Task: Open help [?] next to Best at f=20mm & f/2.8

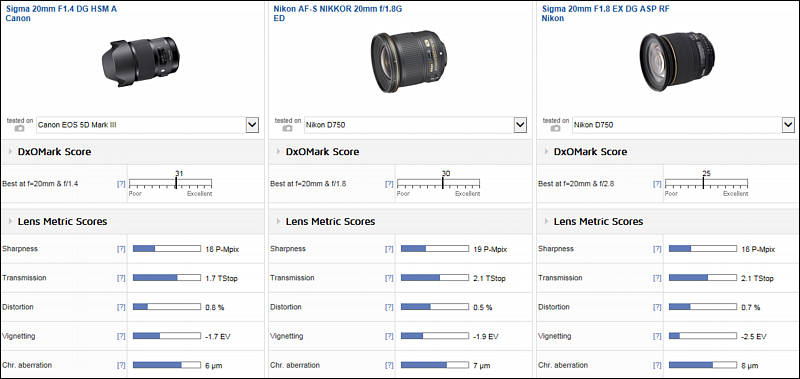Action: [x=657, y=184]
